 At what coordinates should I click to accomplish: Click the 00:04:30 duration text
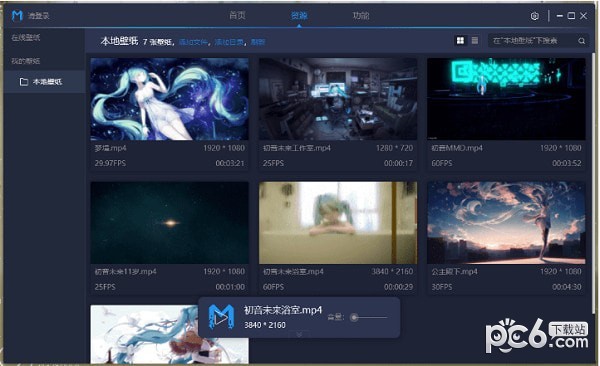(567, 287)
